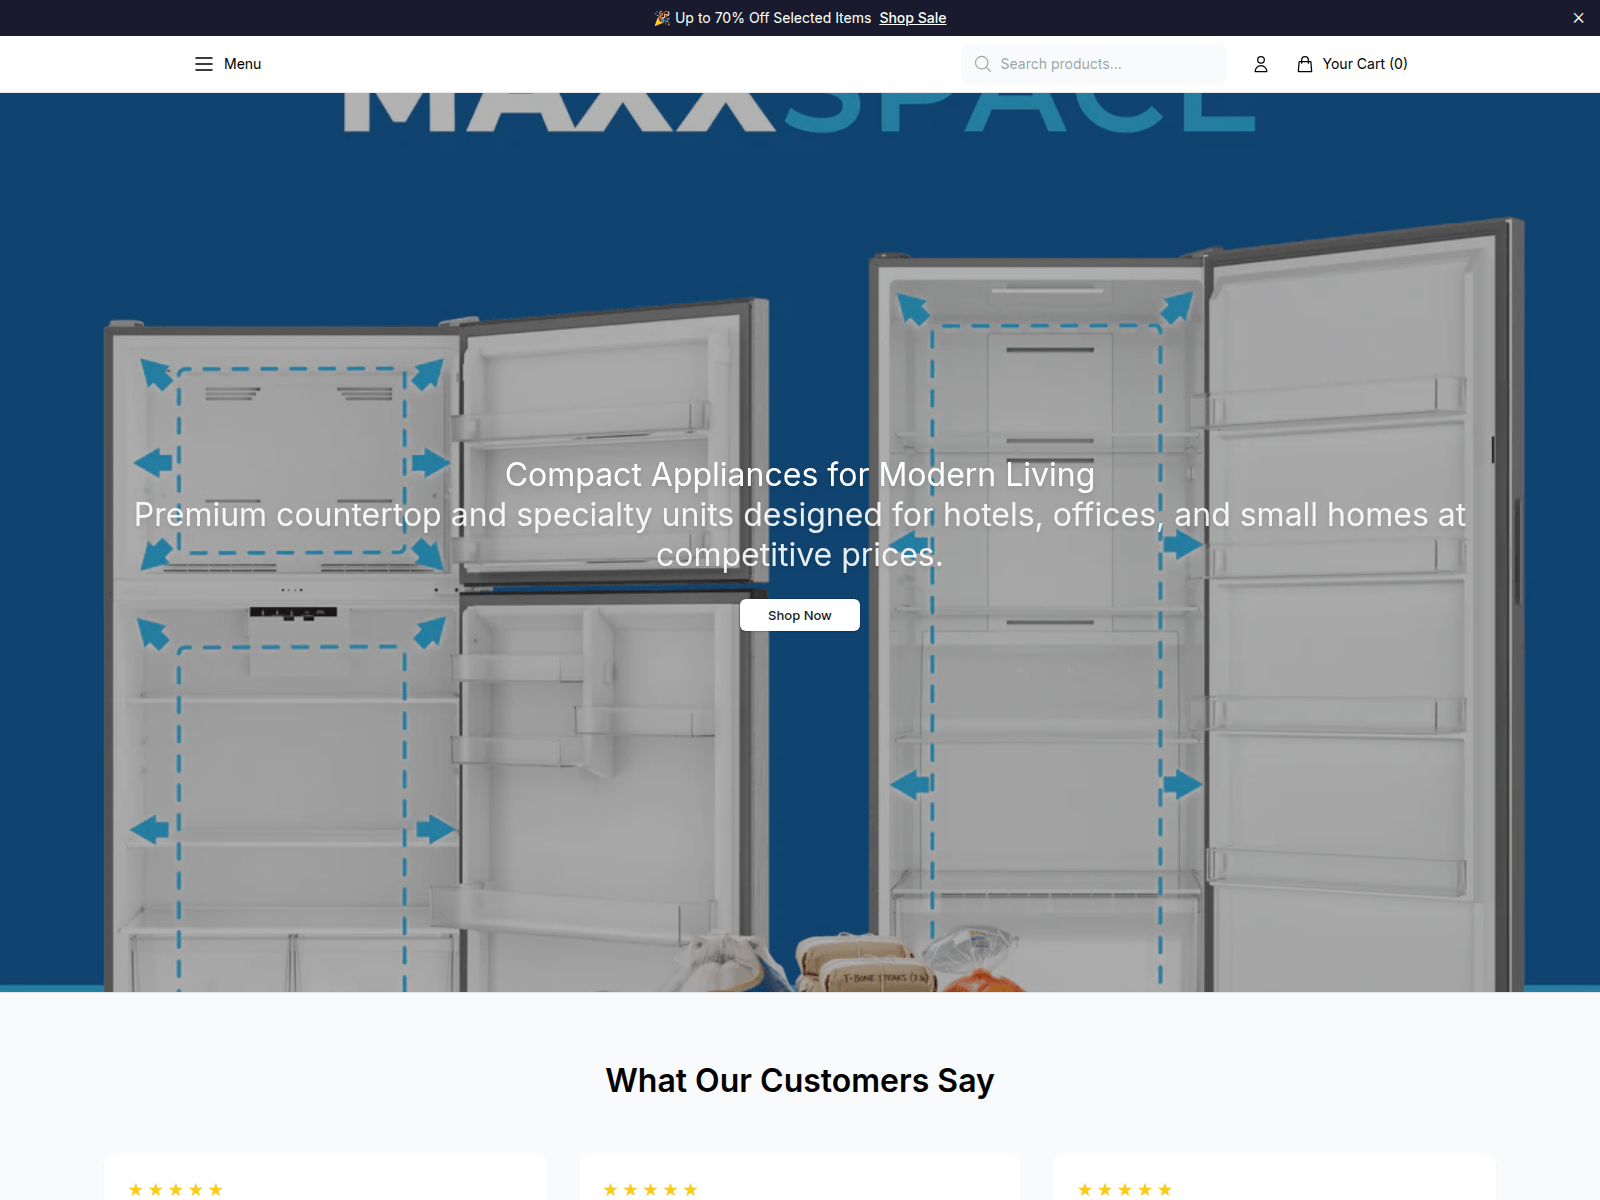Click the What Our Customers Say heading

coord(800,1081)
